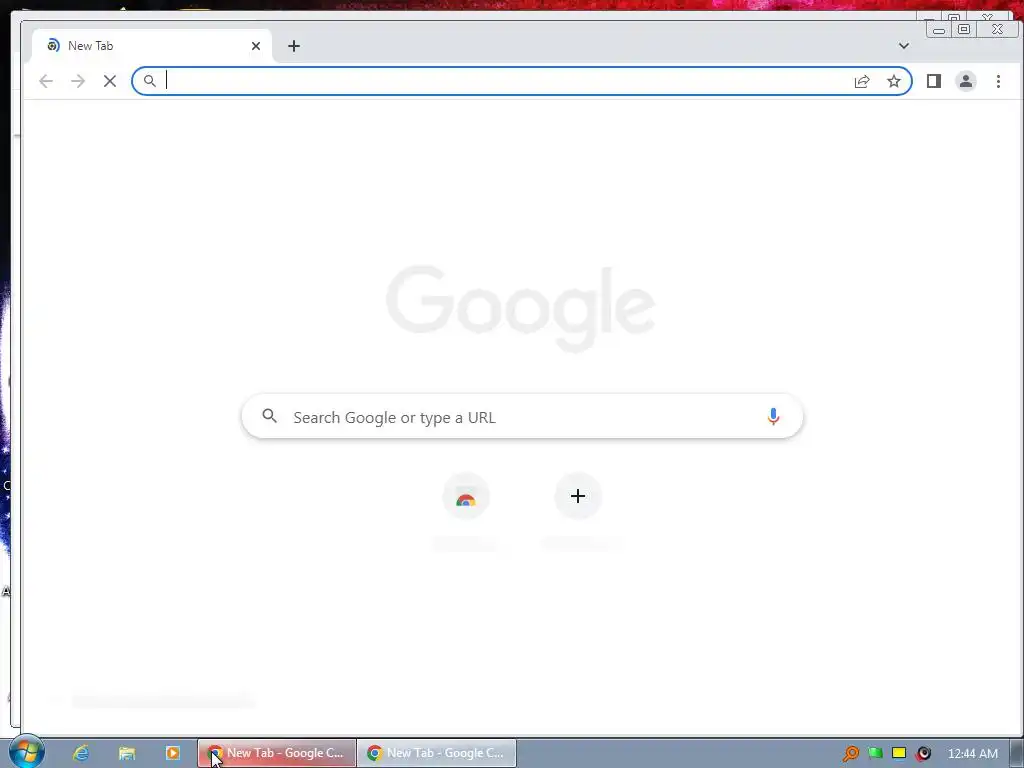Screen dimensions: 1024x768
Task: Open a new tab with plus button
Action: (x=294, y=46)
